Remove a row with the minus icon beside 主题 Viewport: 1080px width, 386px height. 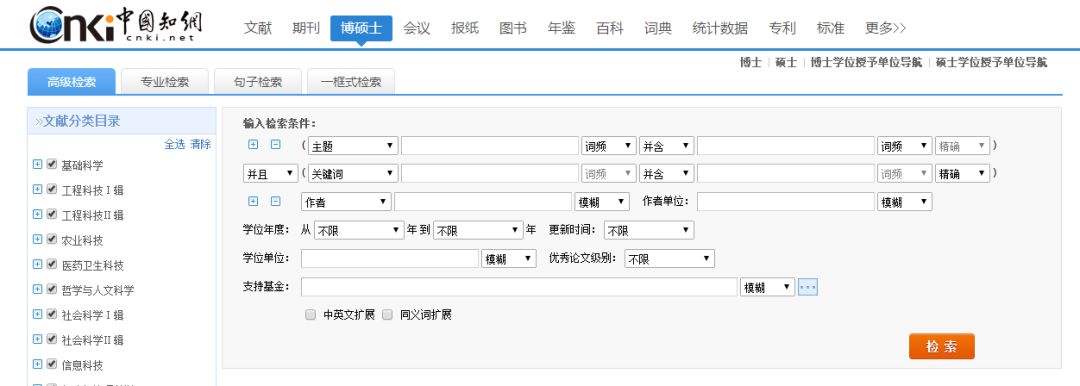pyautogui.click(x=276, y=145)
